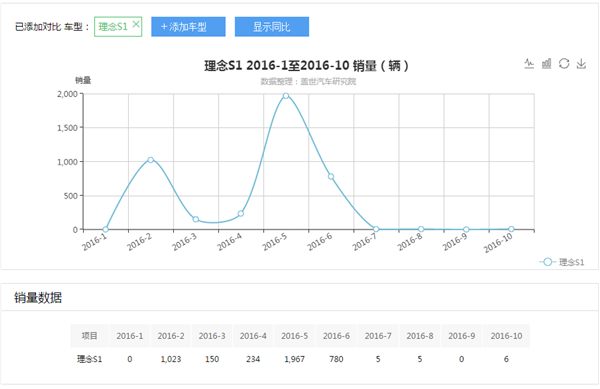Select the 2016-7 data point on chart

click(376, 229)
